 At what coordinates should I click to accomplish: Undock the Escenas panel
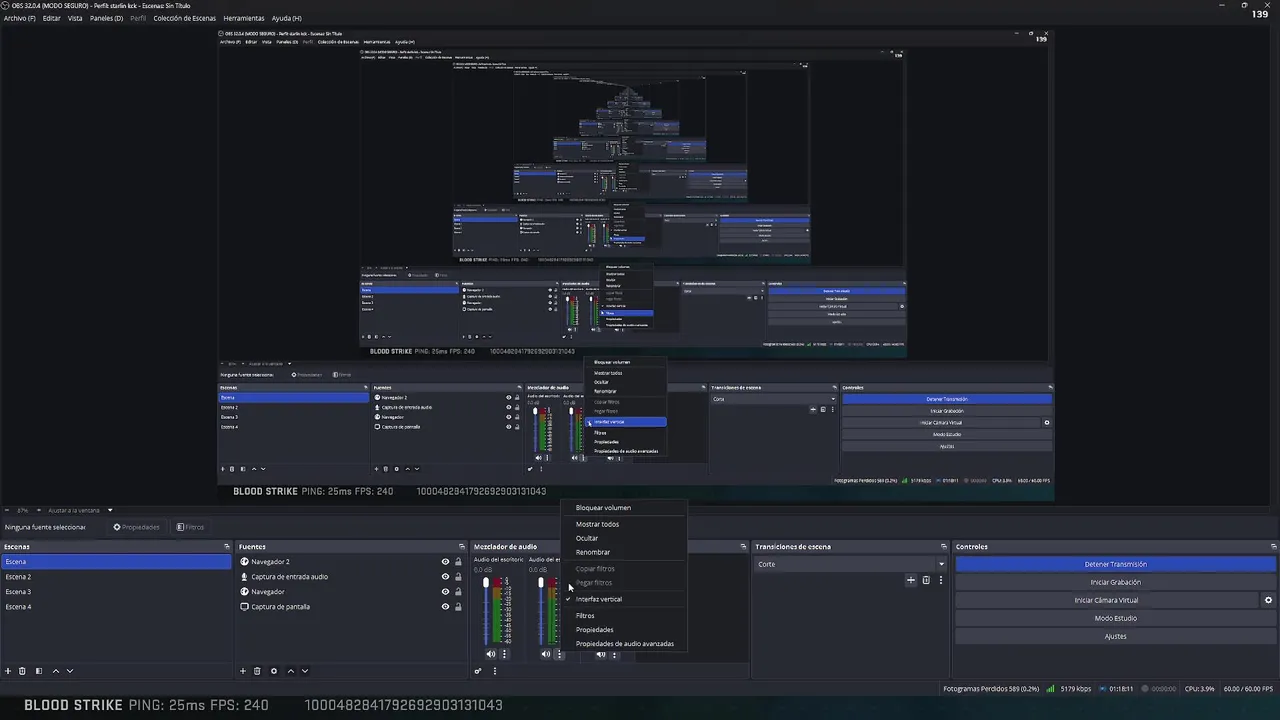[227, 547]
